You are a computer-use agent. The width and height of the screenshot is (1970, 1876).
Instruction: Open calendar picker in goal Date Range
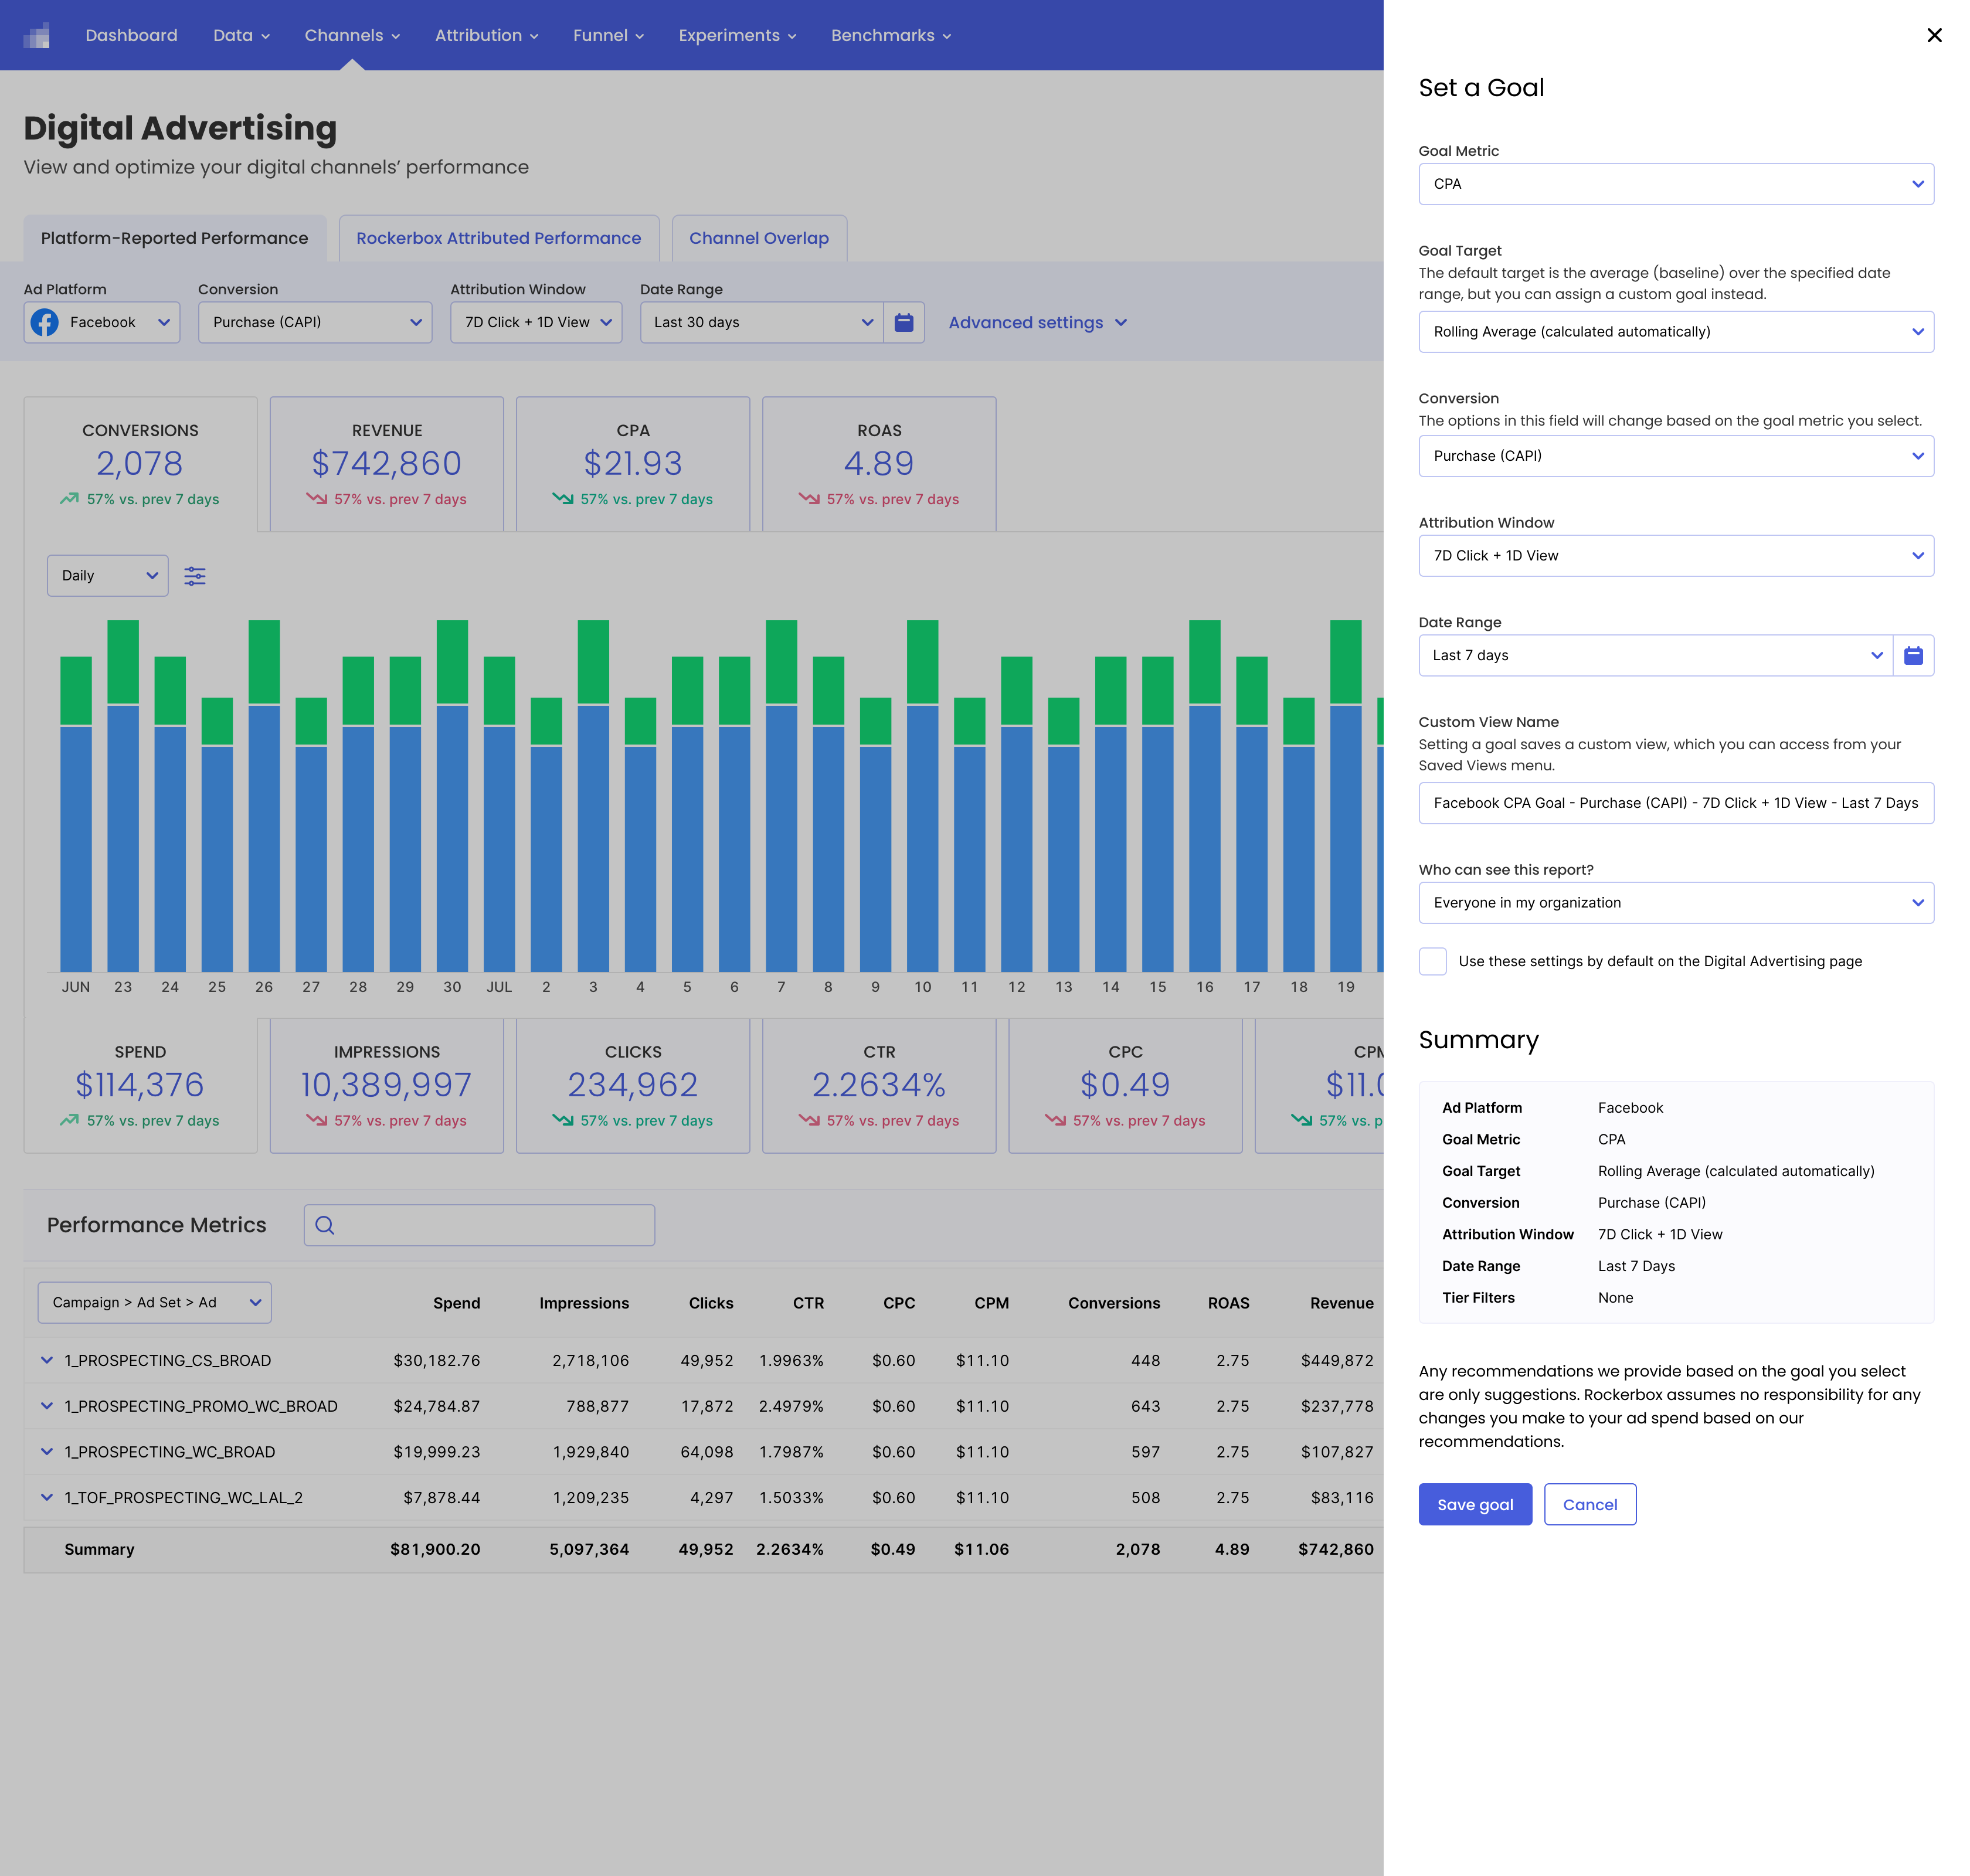tap(1913, 655)
